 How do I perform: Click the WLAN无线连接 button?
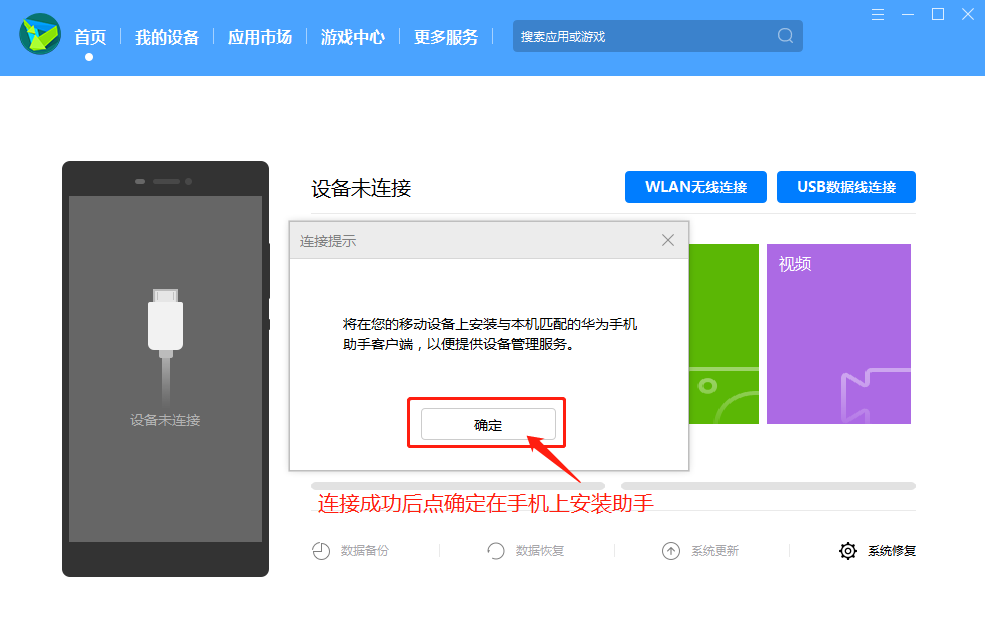click(695, 187)
